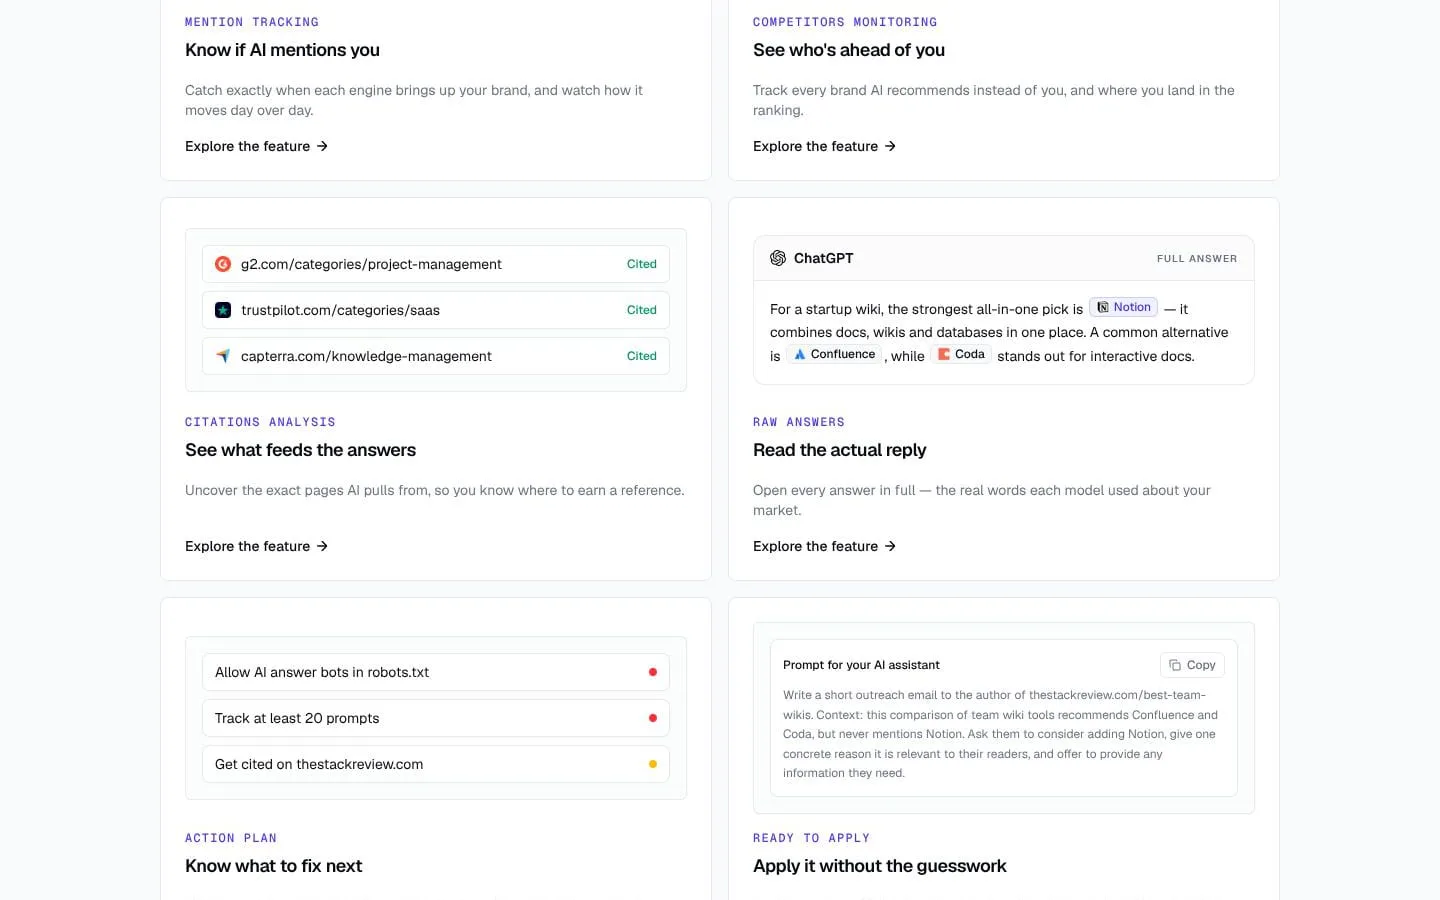Click the Trustpilot star icon
Viewport: 1440px width, 900px height.
pyautogui.click(x=223, y=310)
